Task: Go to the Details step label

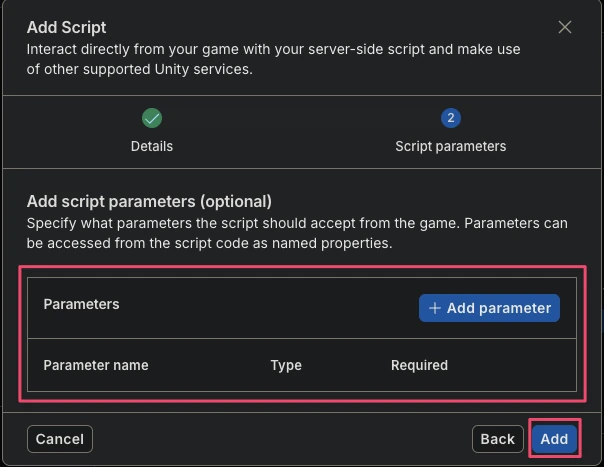Action: pyautogui.click(x=152, y=146)
